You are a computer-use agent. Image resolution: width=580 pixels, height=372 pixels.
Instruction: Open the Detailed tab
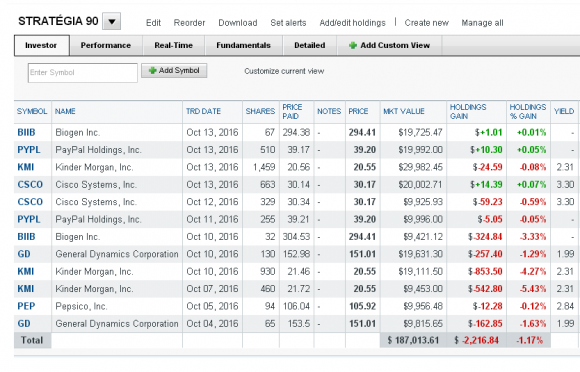[x=310, y=45]
